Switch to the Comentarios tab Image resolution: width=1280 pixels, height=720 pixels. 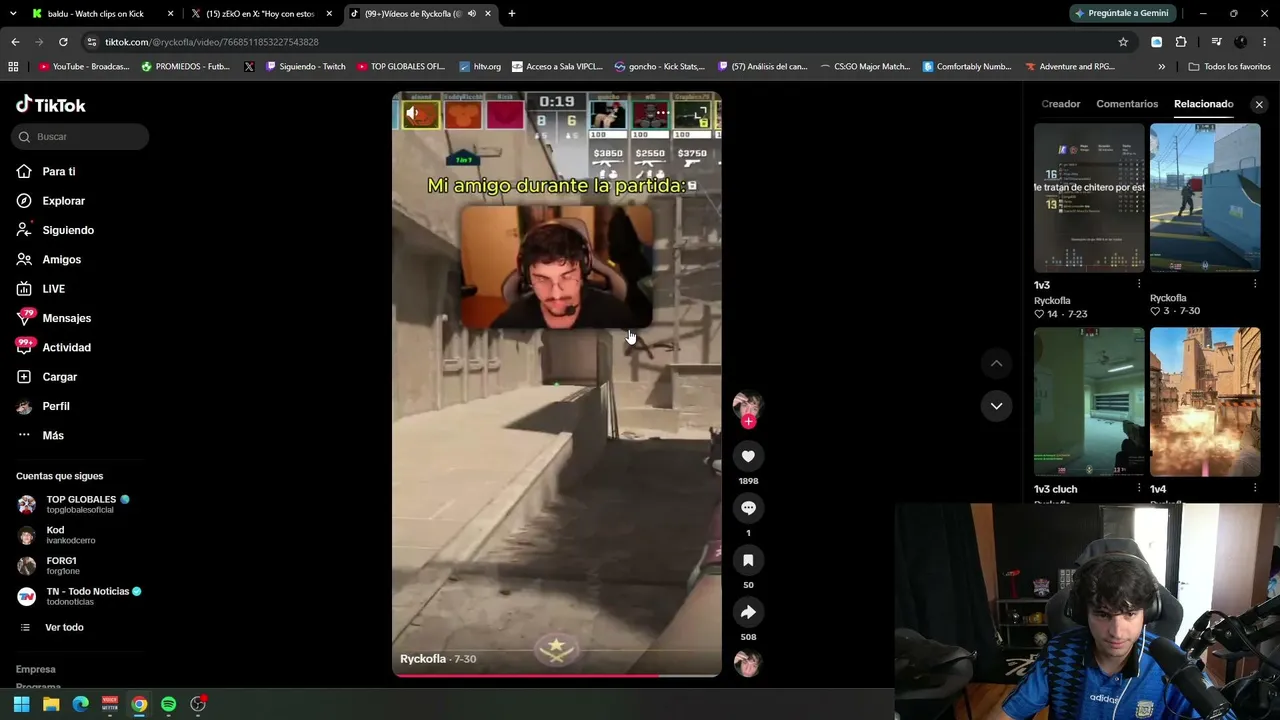click(1127, 104)
